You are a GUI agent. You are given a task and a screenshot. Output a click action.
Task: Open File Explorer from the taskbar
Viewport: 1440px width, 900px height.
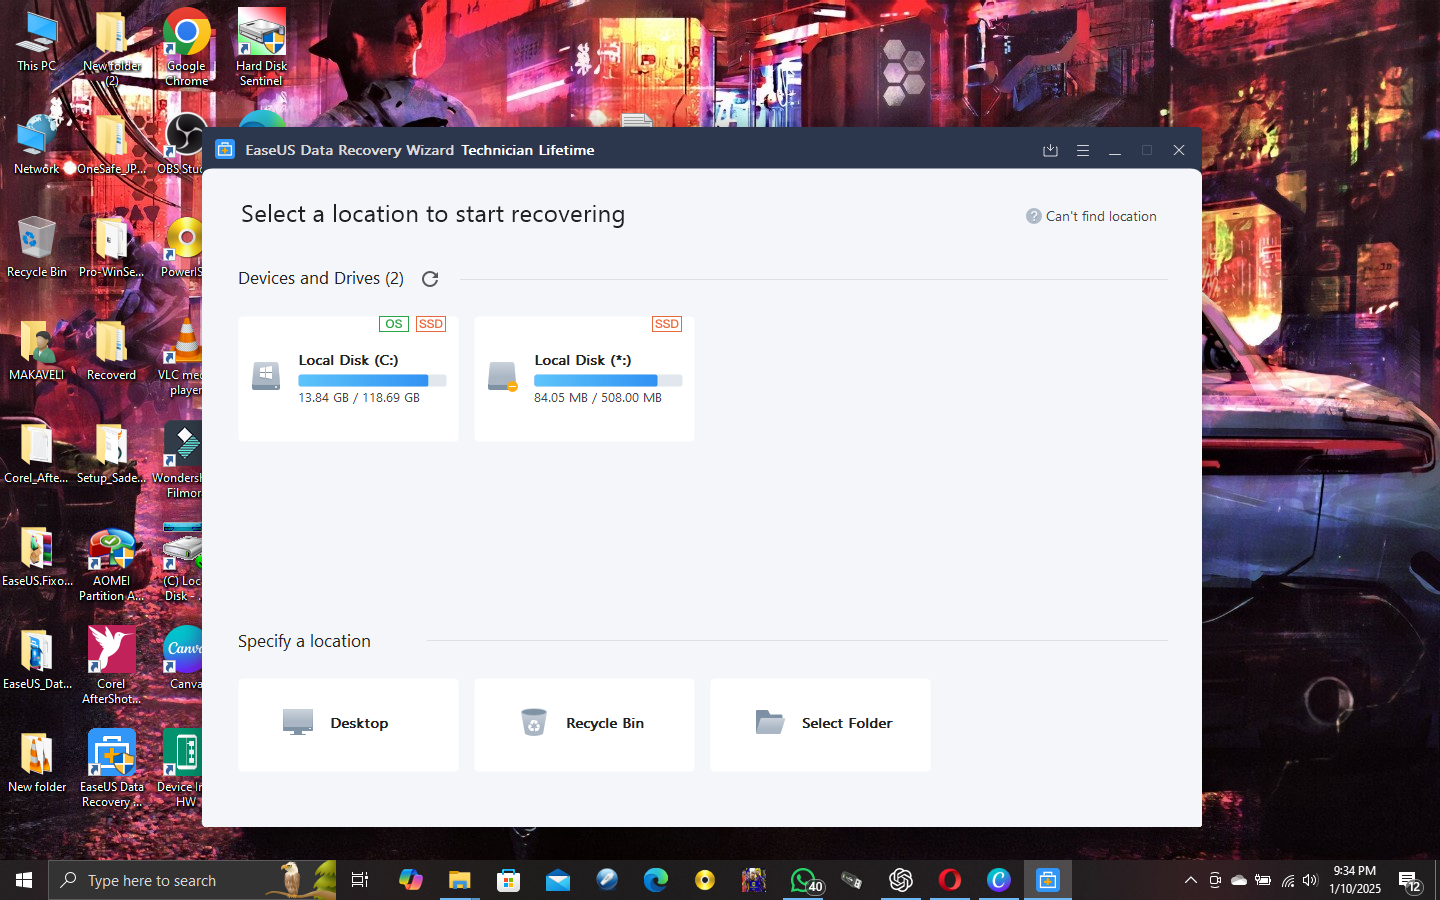click(x=459, y=880)
